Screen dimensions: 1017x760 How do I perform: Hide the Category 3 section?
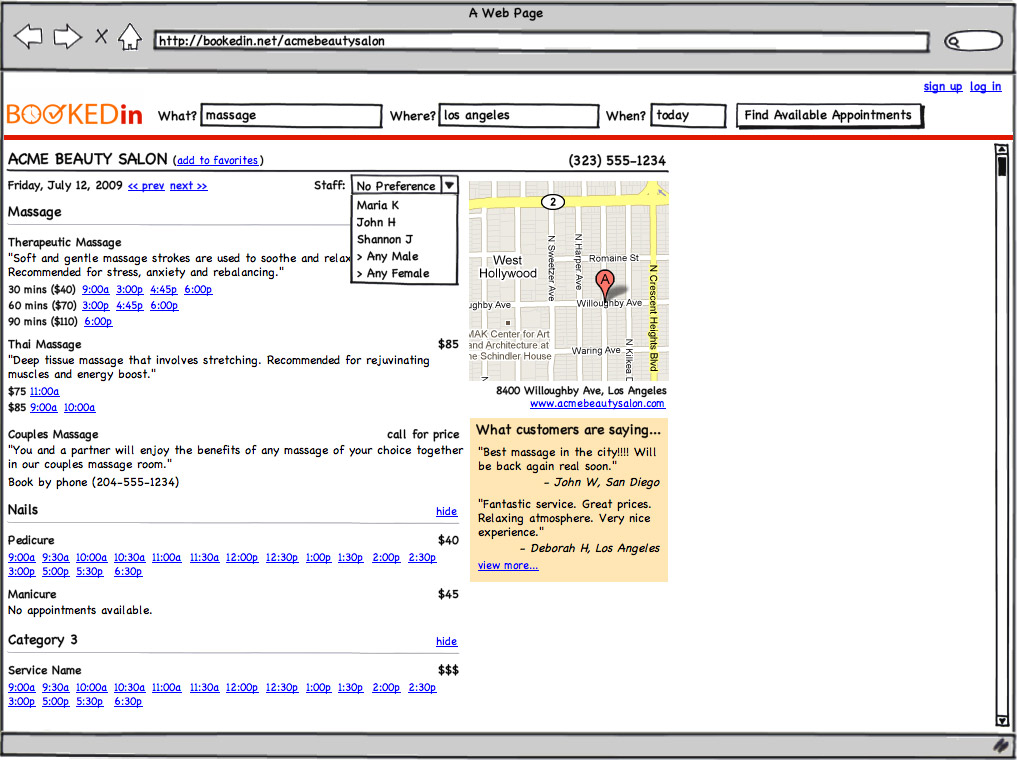446,641
